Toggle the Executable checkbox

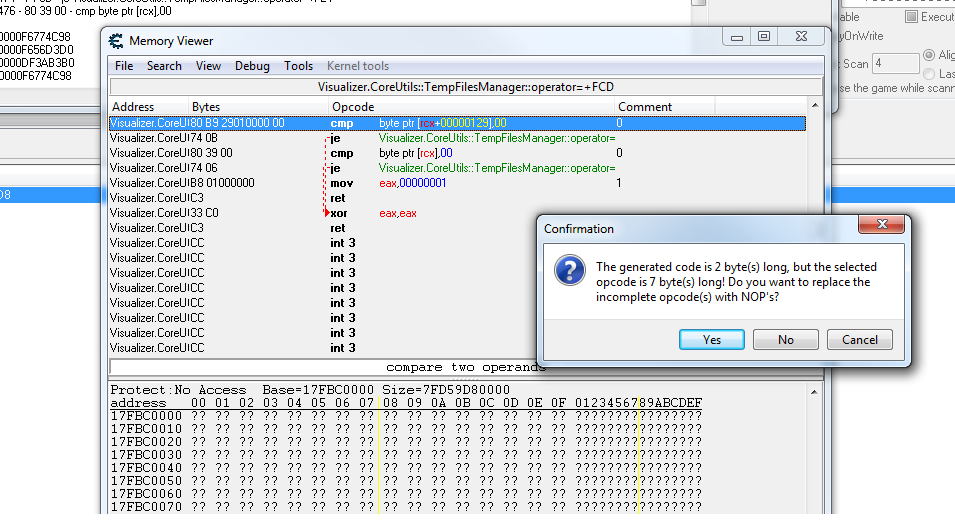(911, 17)
